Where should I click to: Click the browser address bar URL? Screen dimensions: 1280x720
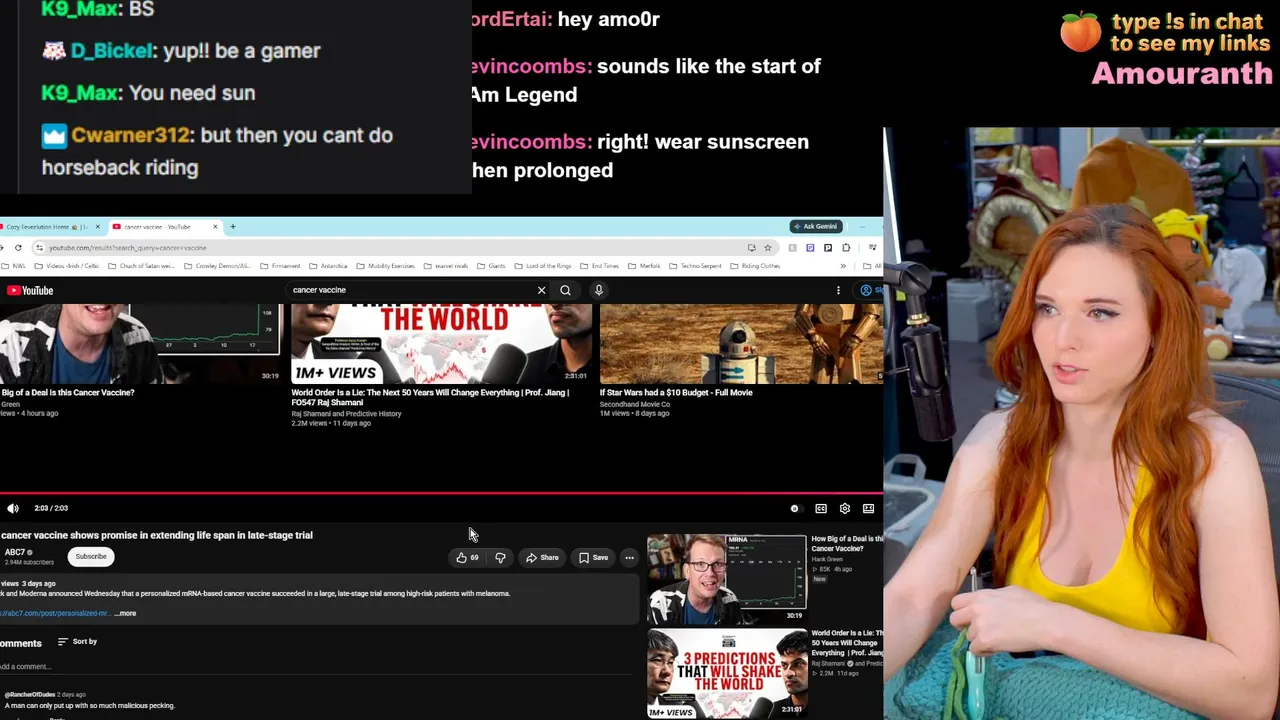(127, 248)
